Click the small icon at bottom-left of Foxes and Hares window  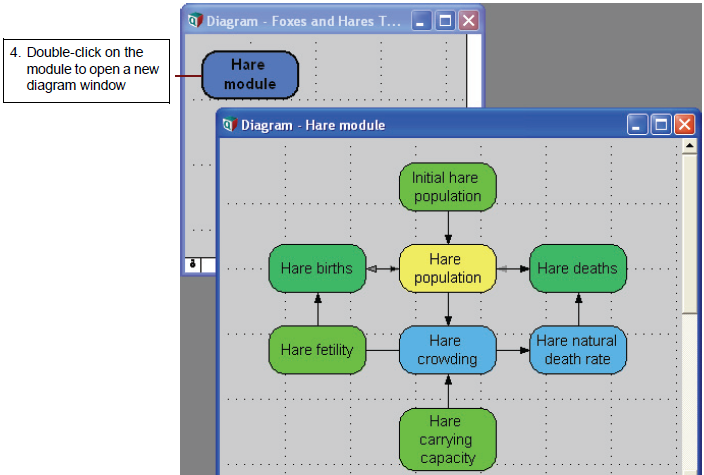(193, 264)
